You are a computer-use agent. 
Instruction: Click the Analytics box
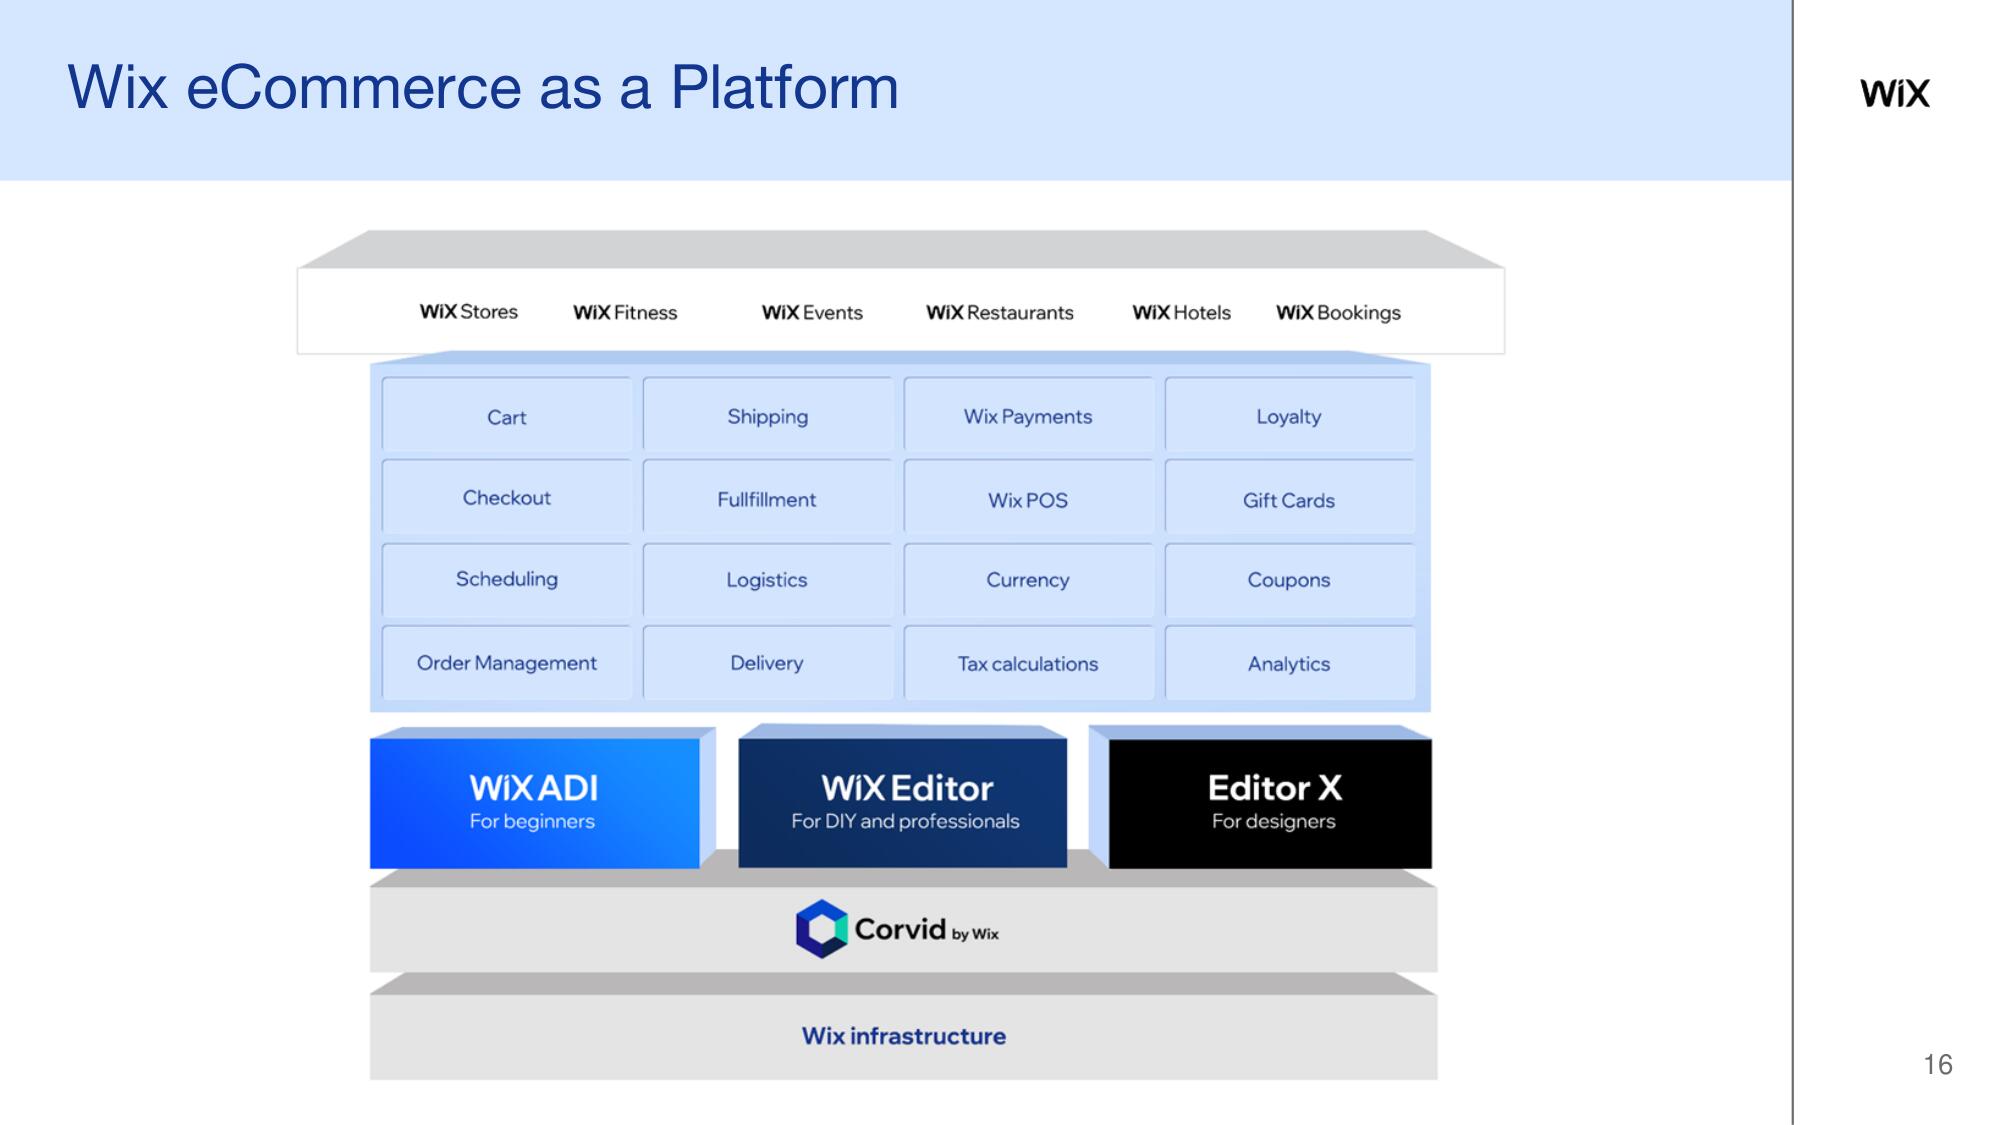coord(1290,663)
